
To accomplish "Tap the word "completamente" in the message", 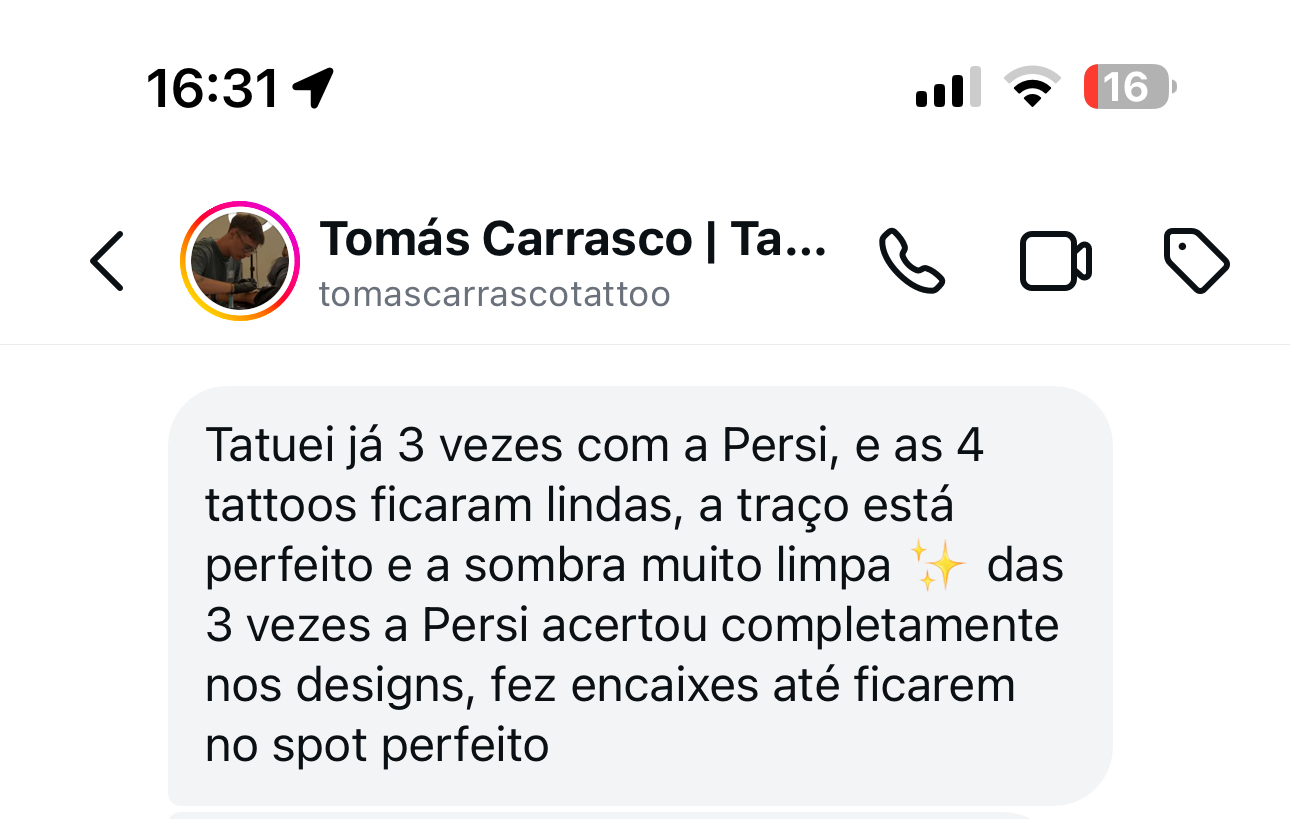I will coord(890,626).
